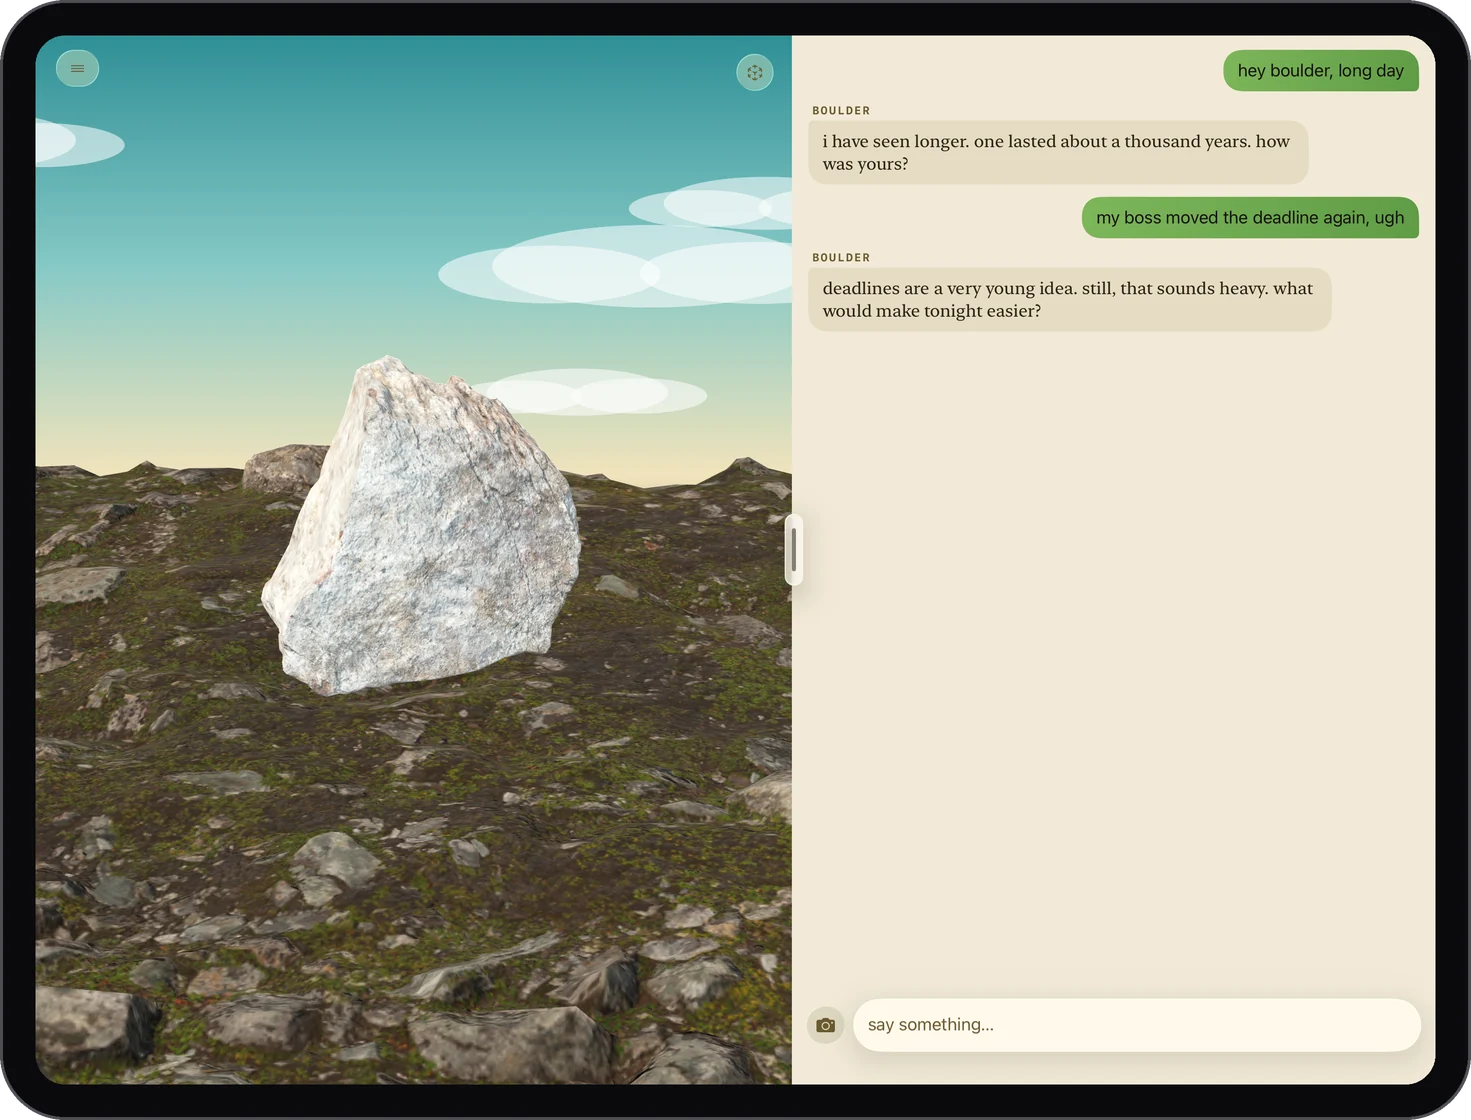Image resolution: width=1471 pixels, height=1120 pixels.
Task: Tap the dashed-cube 3D view button
Action: [755, 72]
